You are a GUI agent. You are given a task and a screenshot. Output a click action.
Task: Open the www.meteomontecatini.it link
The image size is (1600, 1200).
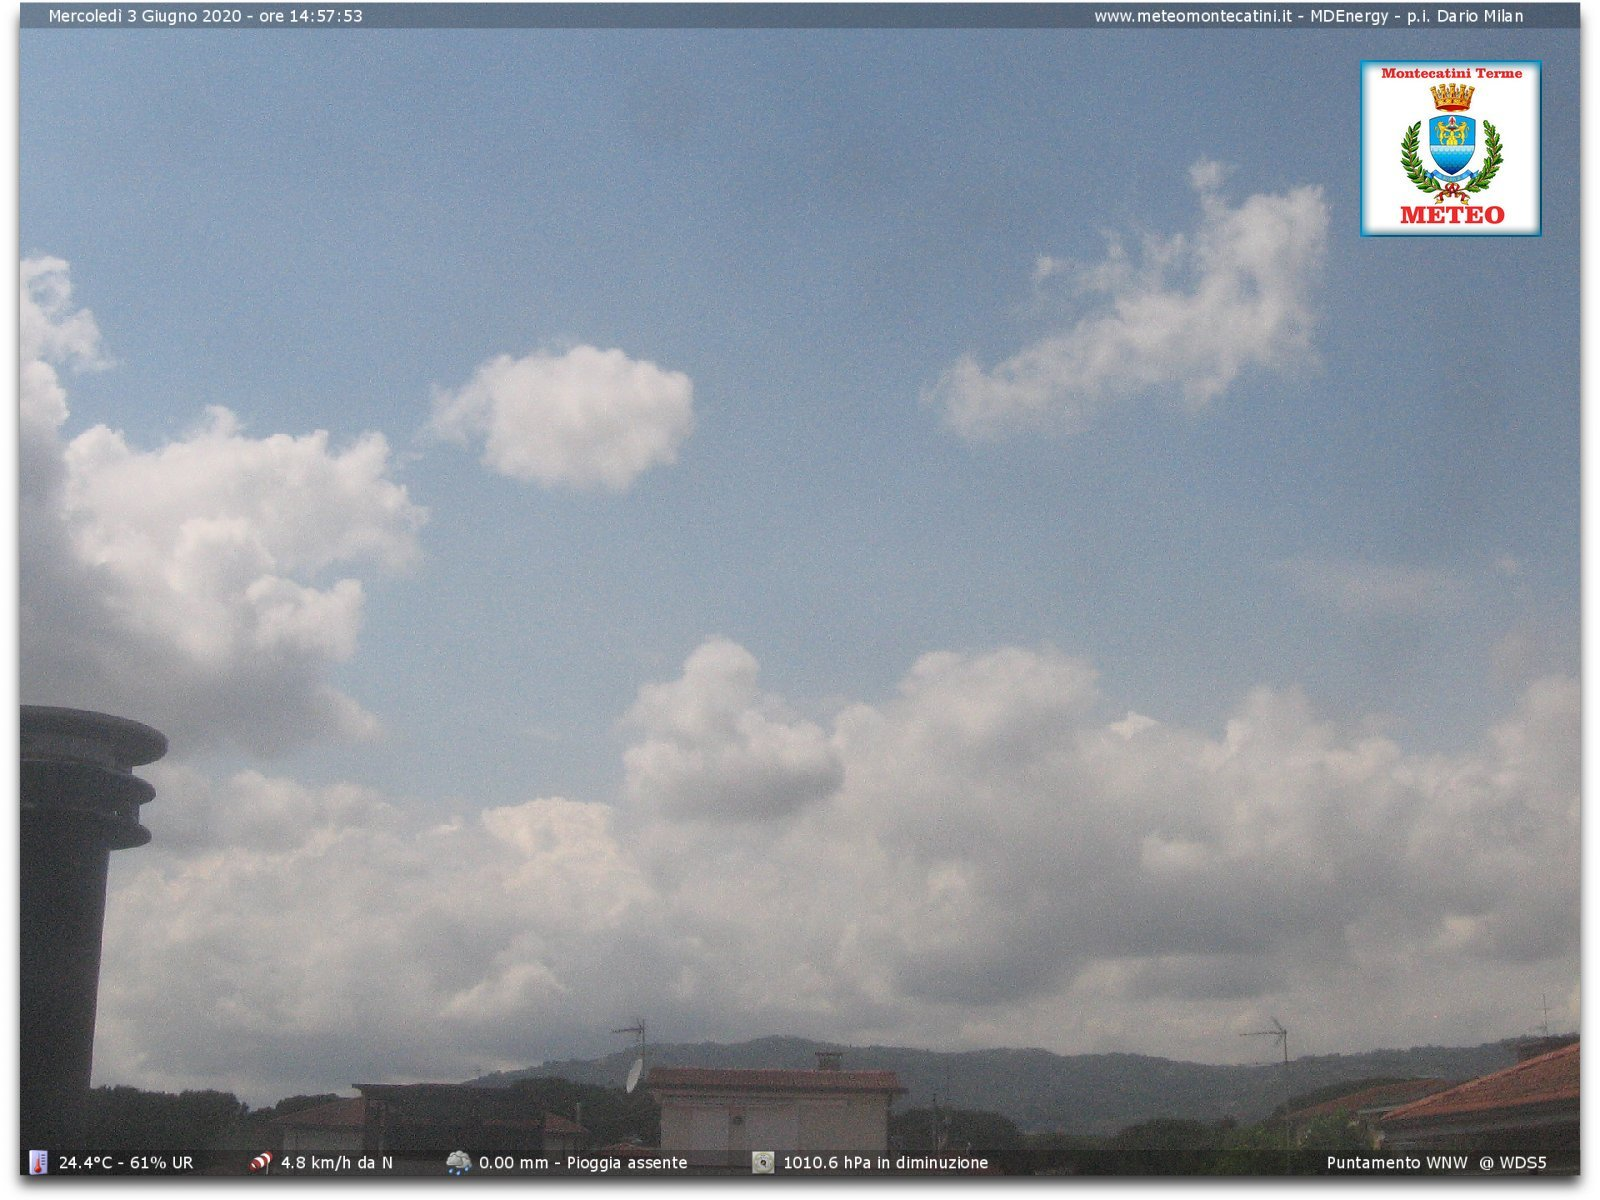coord(1192,16)
